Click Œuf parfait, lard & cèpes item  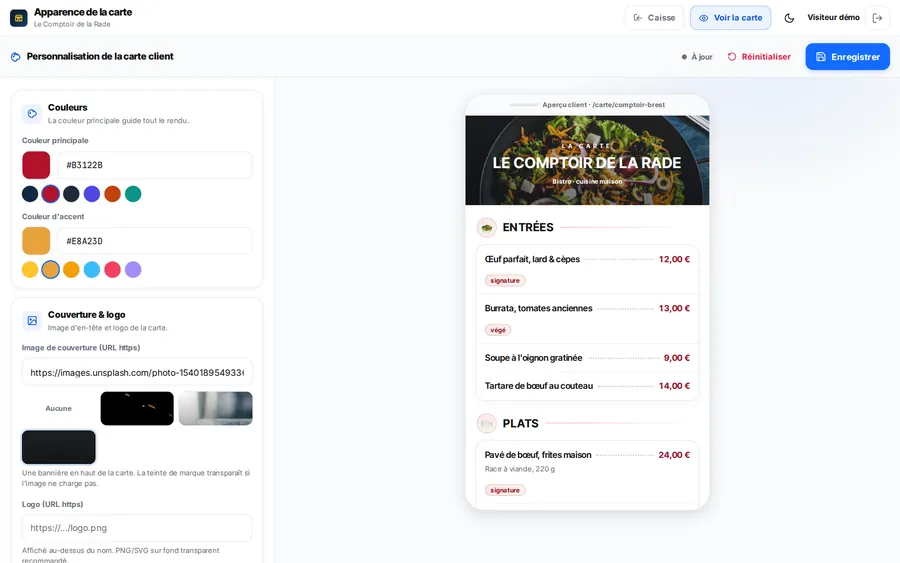pyautogui.click(x=587, y=270)
